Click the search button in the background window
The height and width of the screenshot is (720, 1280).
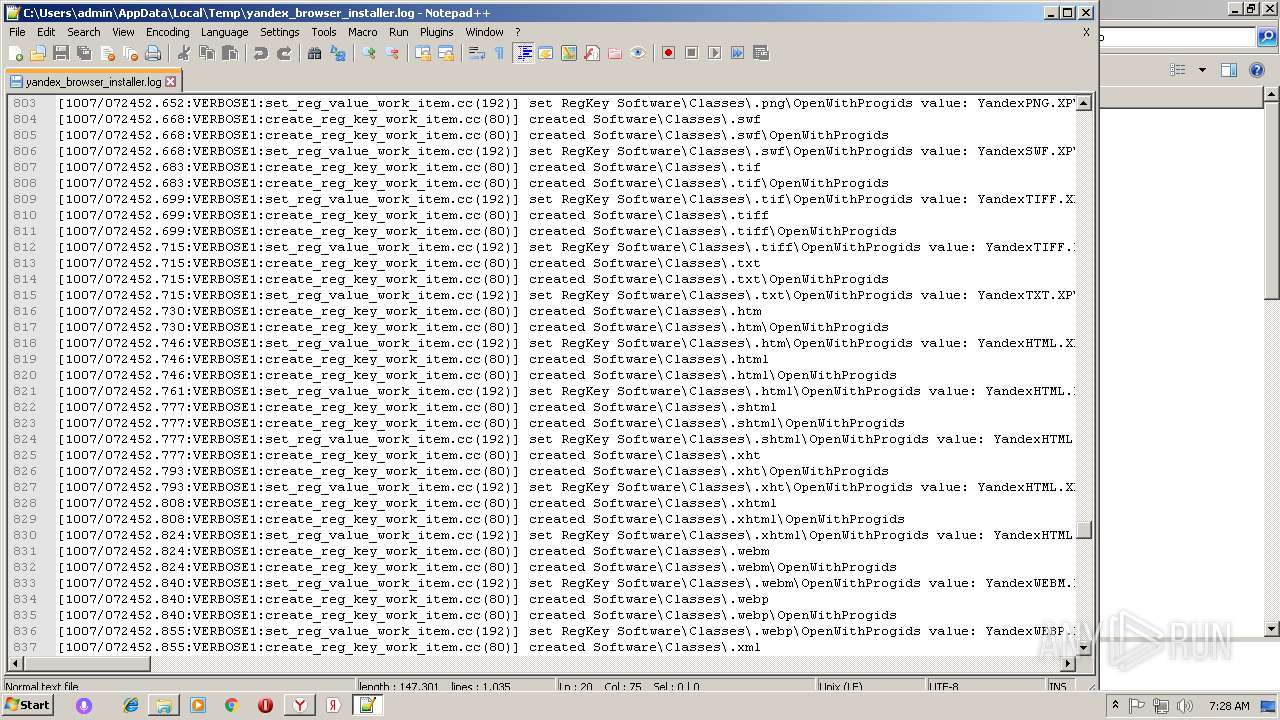1269,38
